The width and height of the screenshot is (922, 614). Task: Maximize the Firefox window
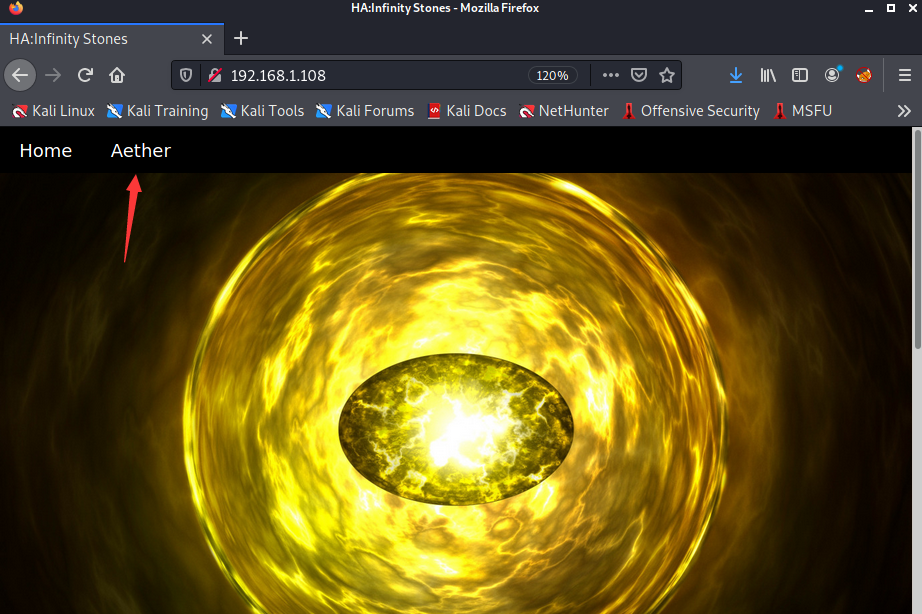pyautogui.click(x=891, y=8)
